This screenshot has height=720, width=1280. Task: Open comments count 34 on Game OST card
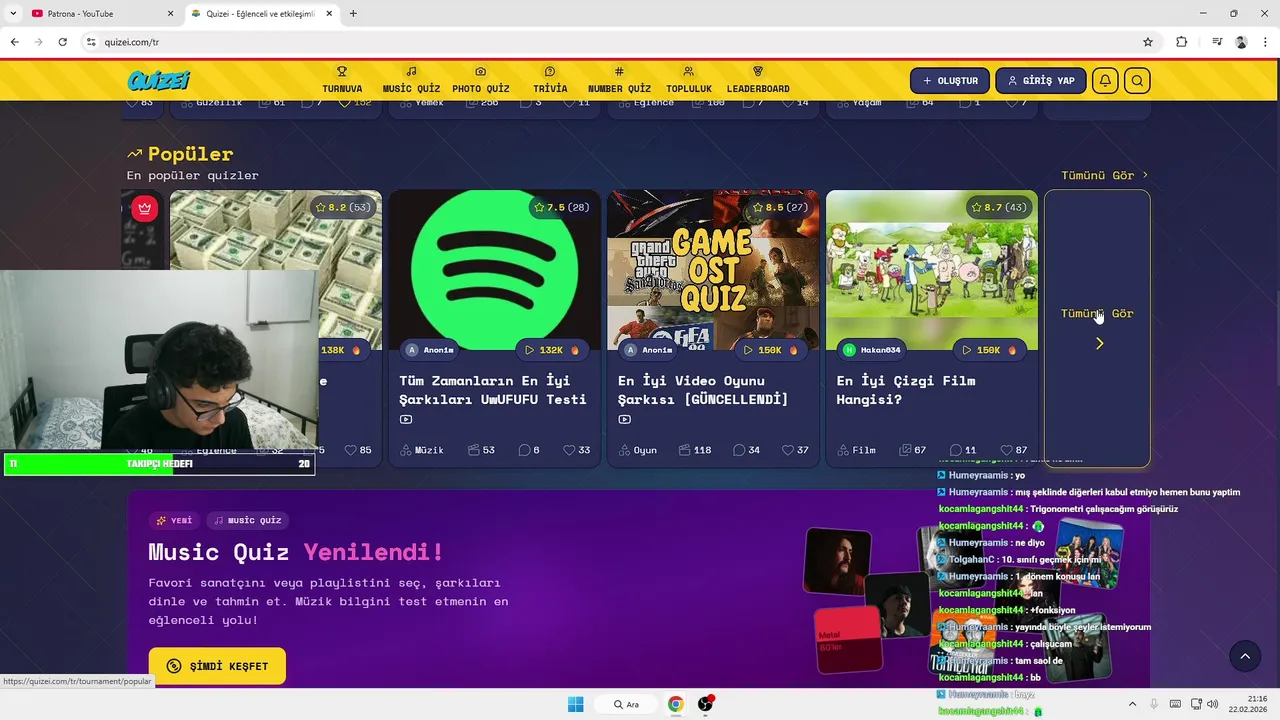pyautogui.click(x=745, y=450)
